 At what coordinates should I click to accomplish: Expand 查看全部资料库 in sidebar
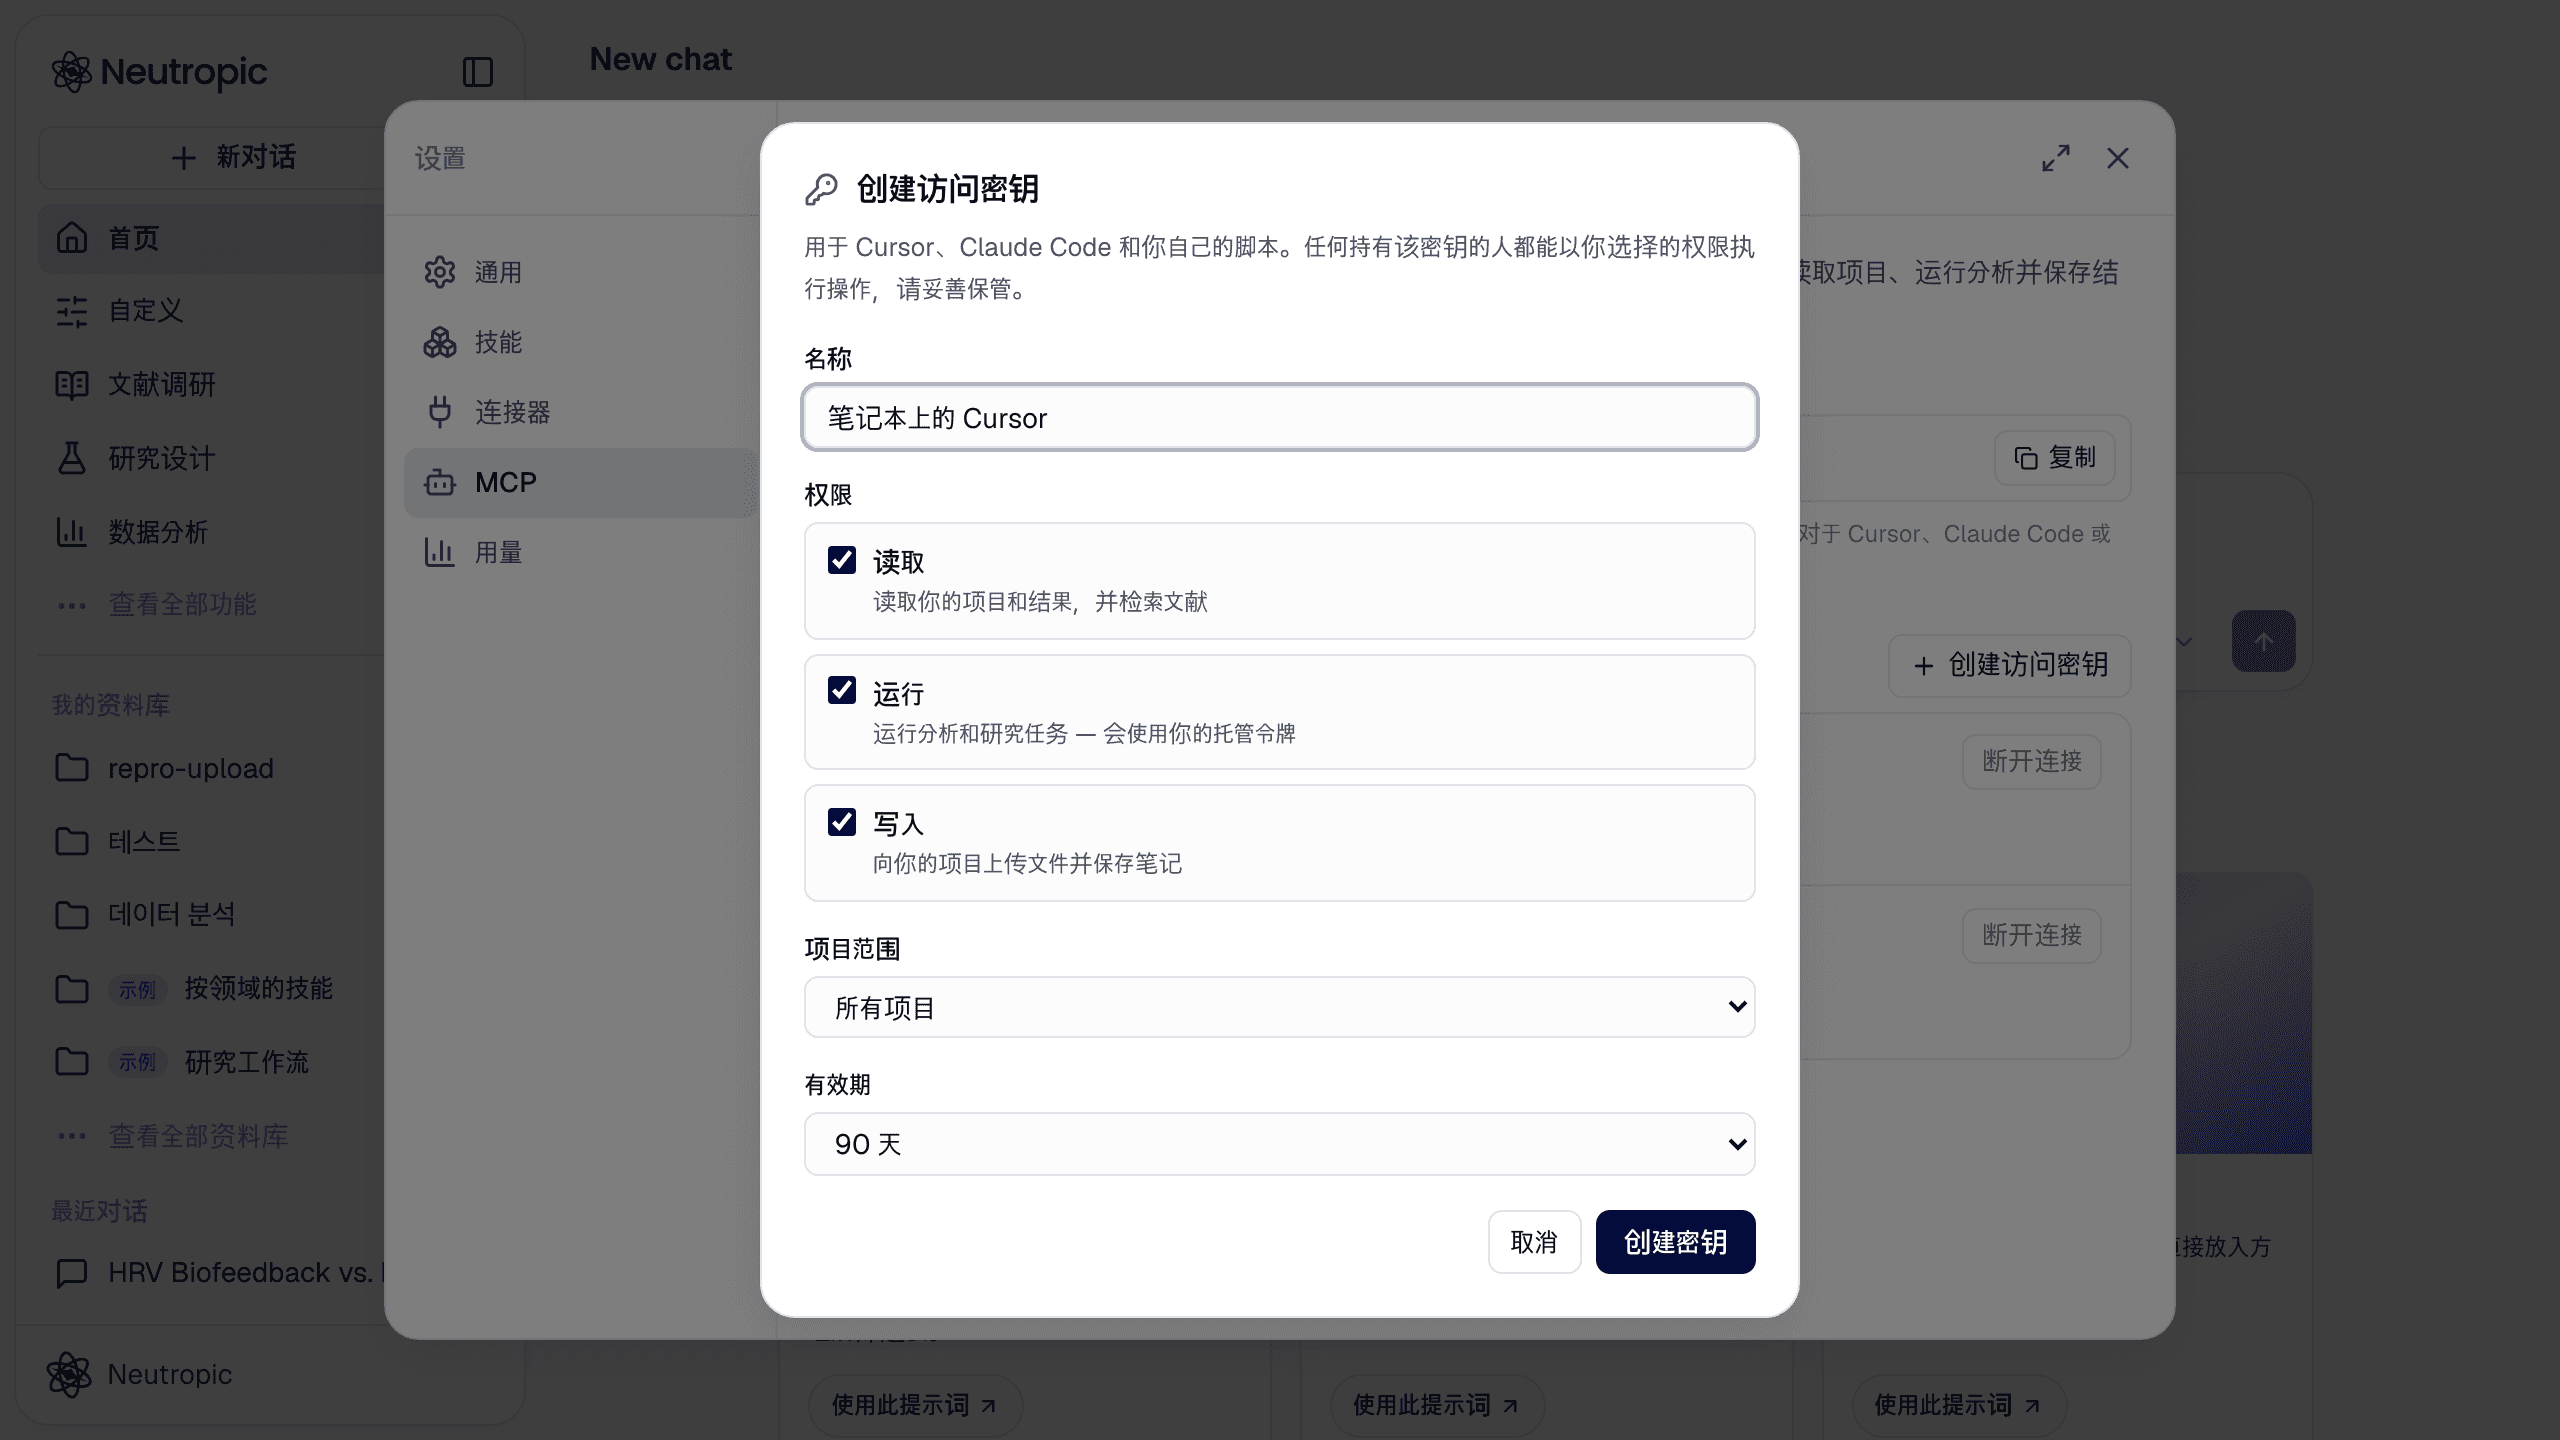pos(198,1136)
